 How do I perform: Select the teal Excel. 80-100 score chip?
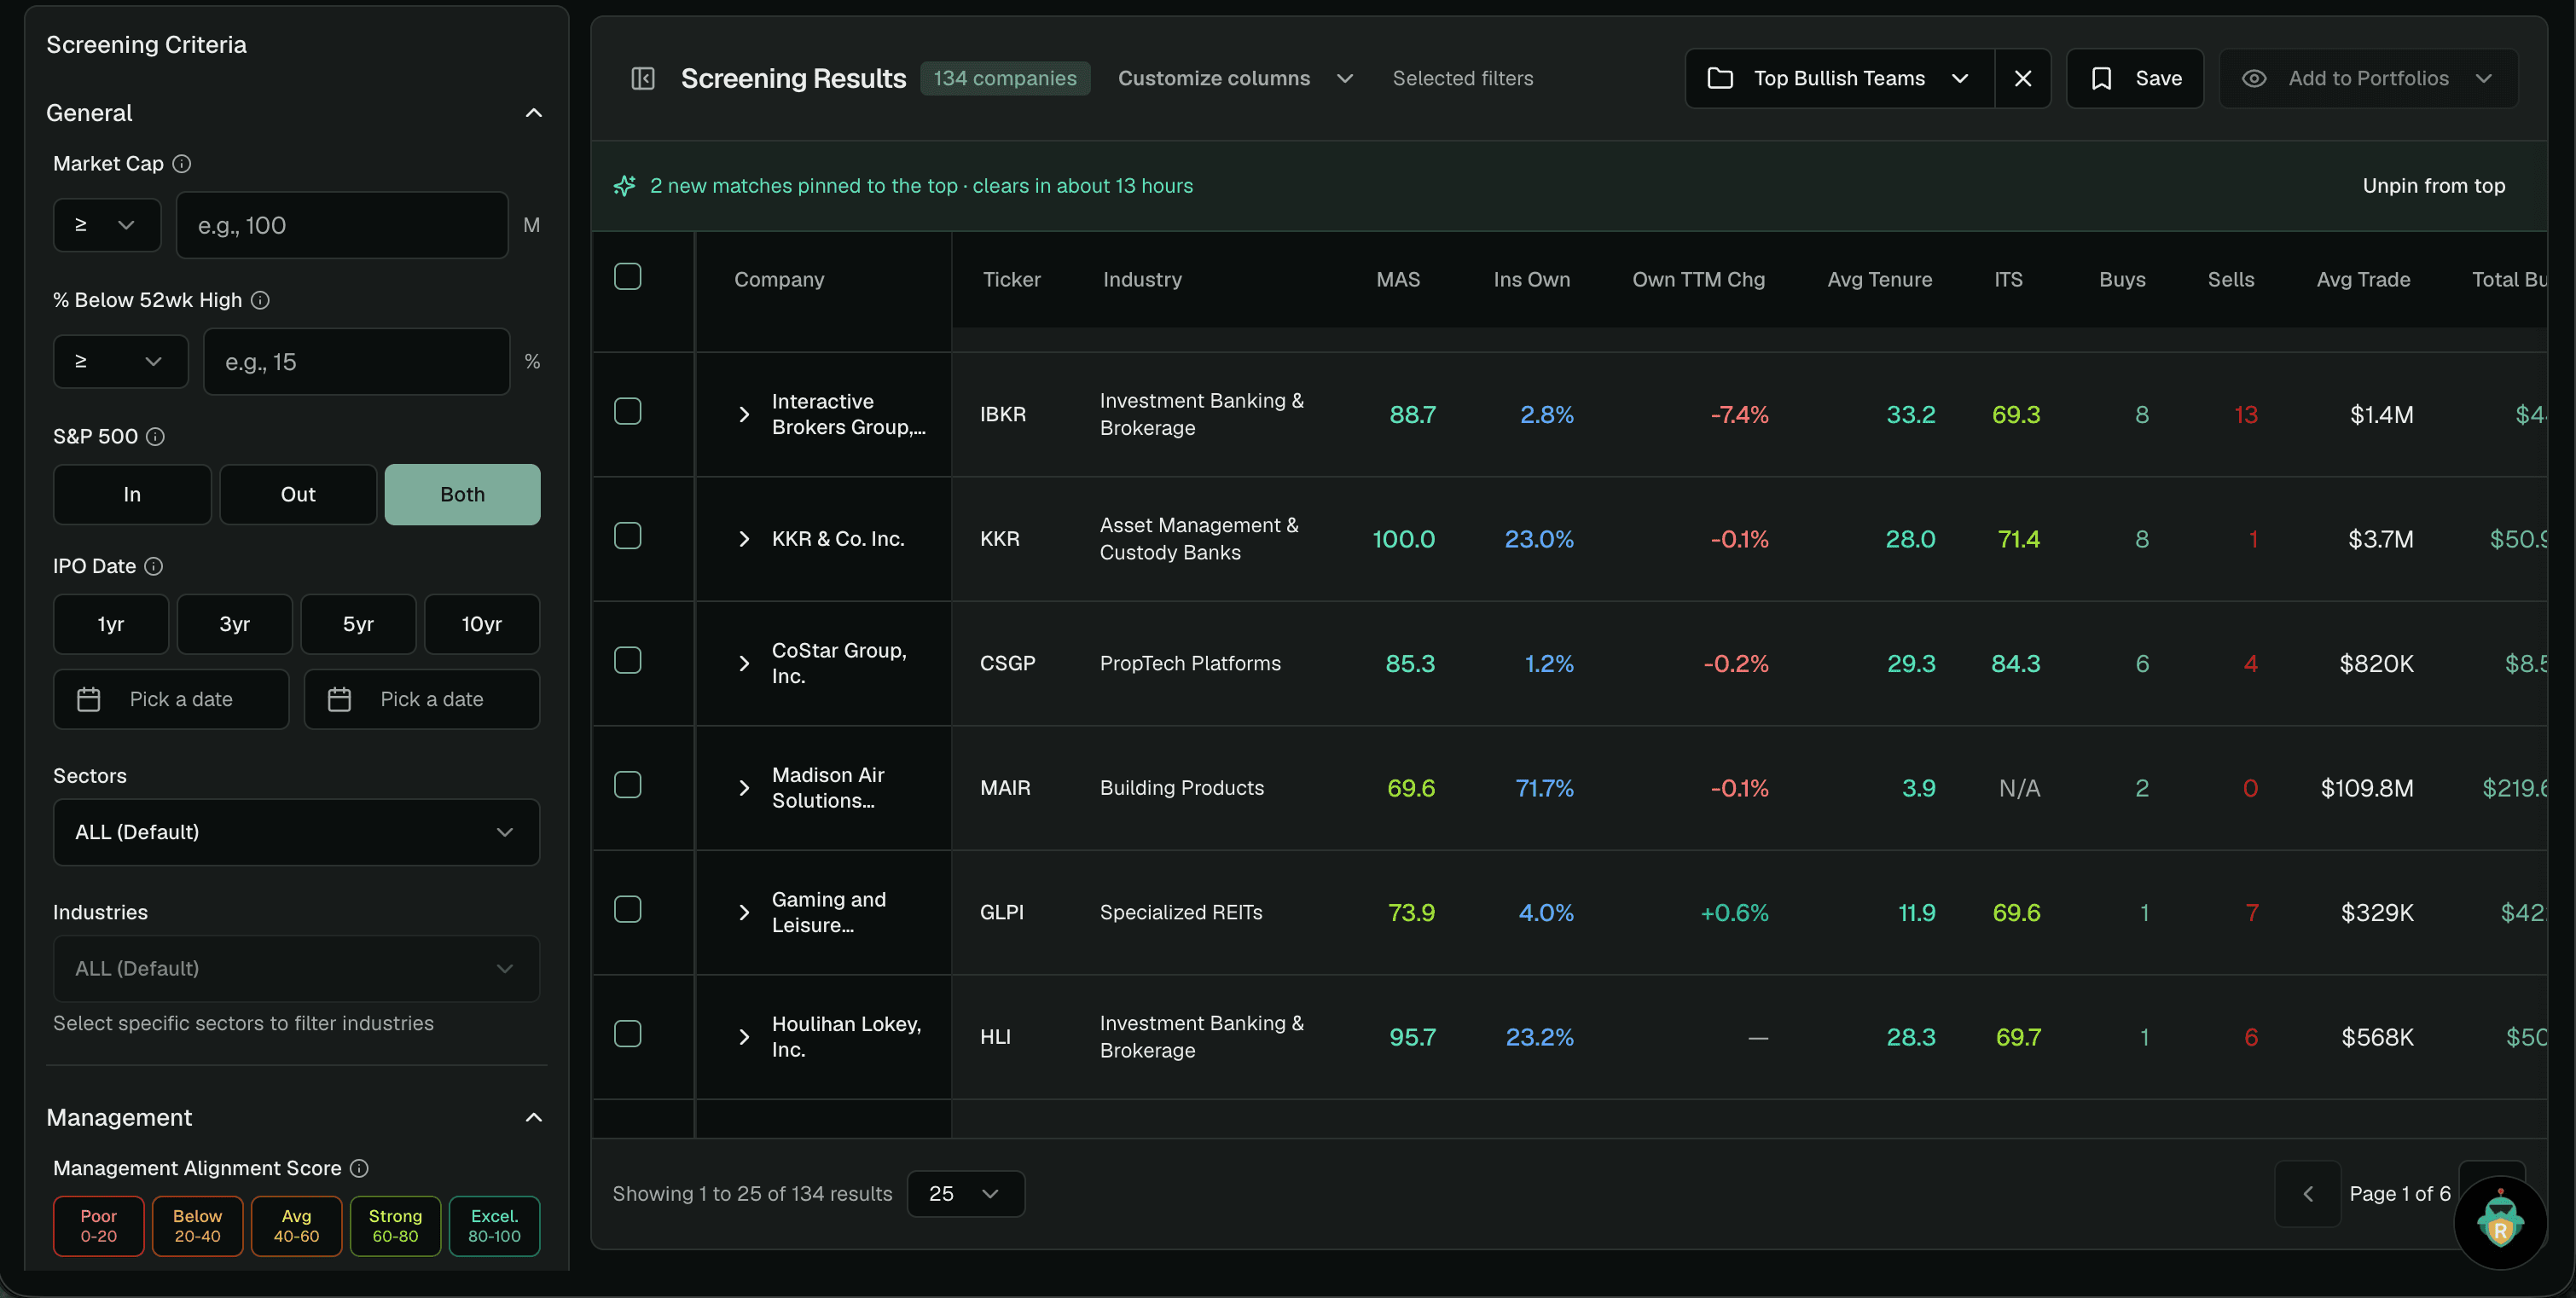tap(494, 1226)
